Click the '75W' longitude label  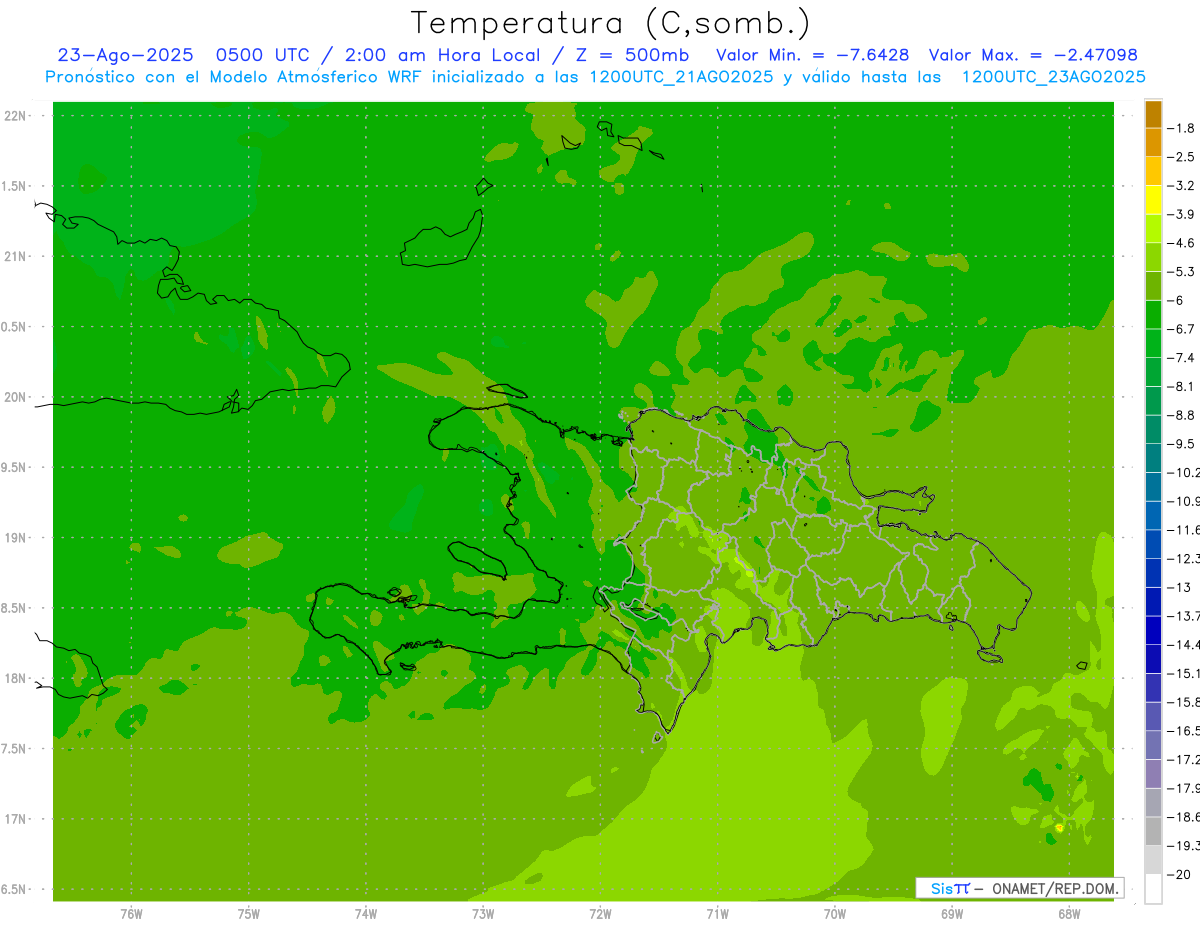(x=249, y=914)
